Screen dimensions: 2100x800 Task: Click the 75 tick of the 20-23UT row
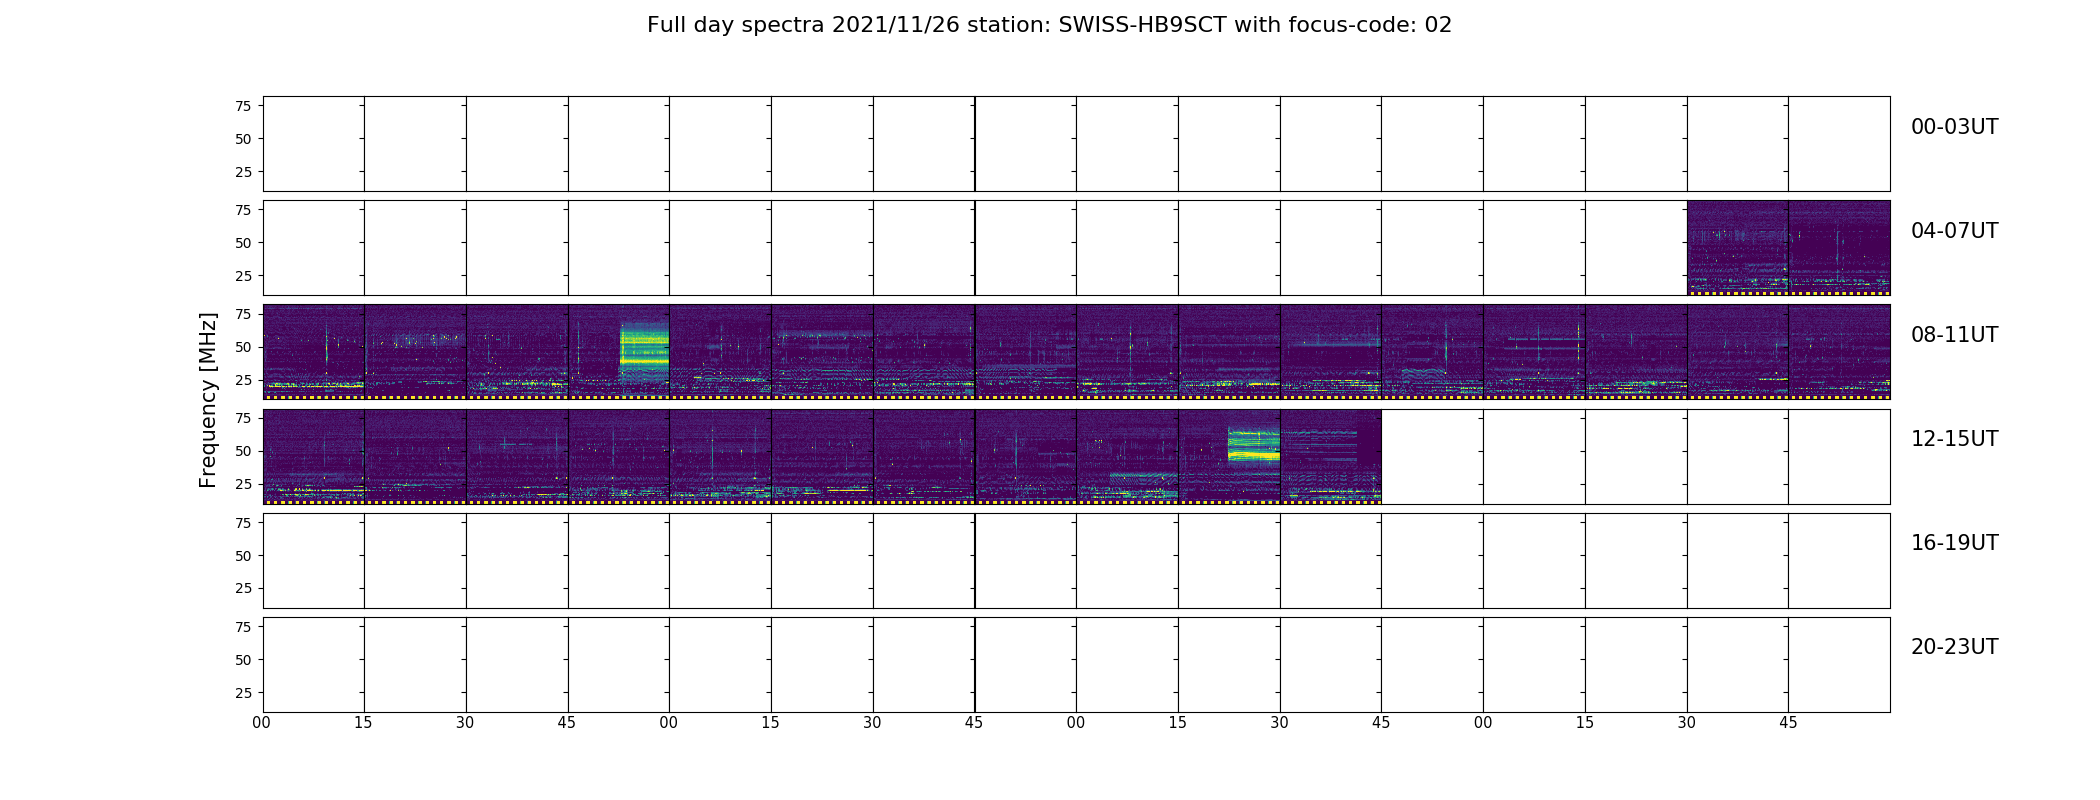tap(243, 627)
